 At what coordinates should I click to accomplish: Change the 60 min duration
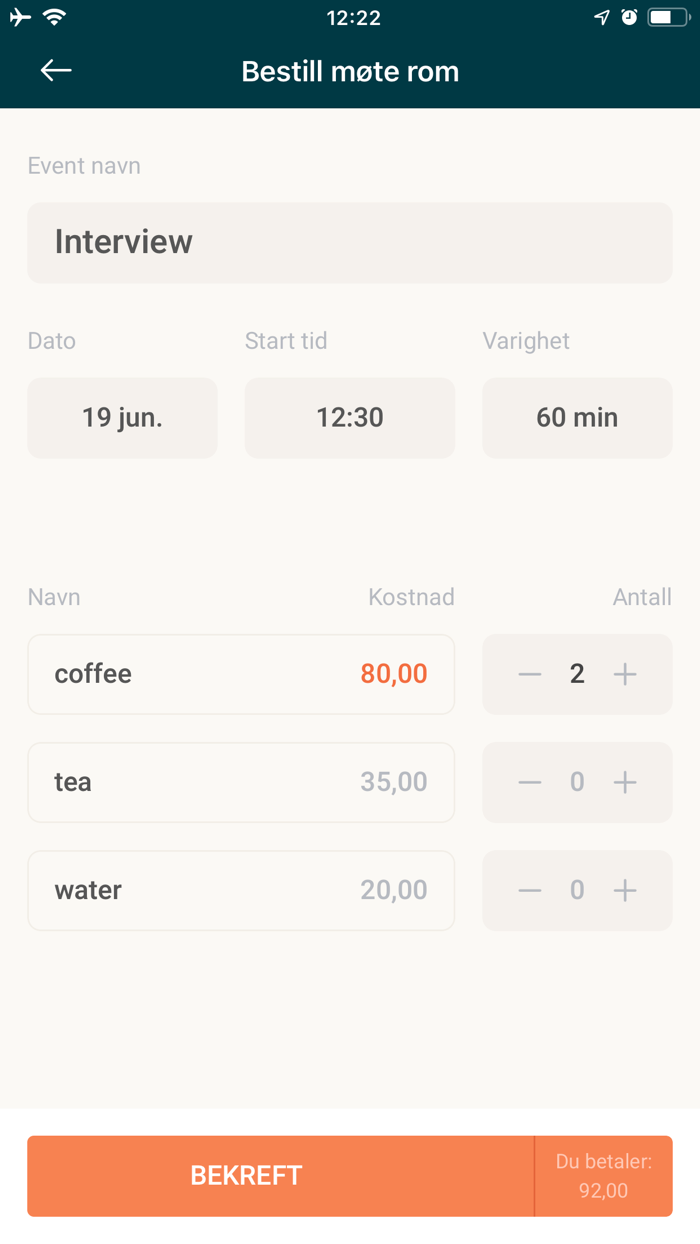(577, 418)
